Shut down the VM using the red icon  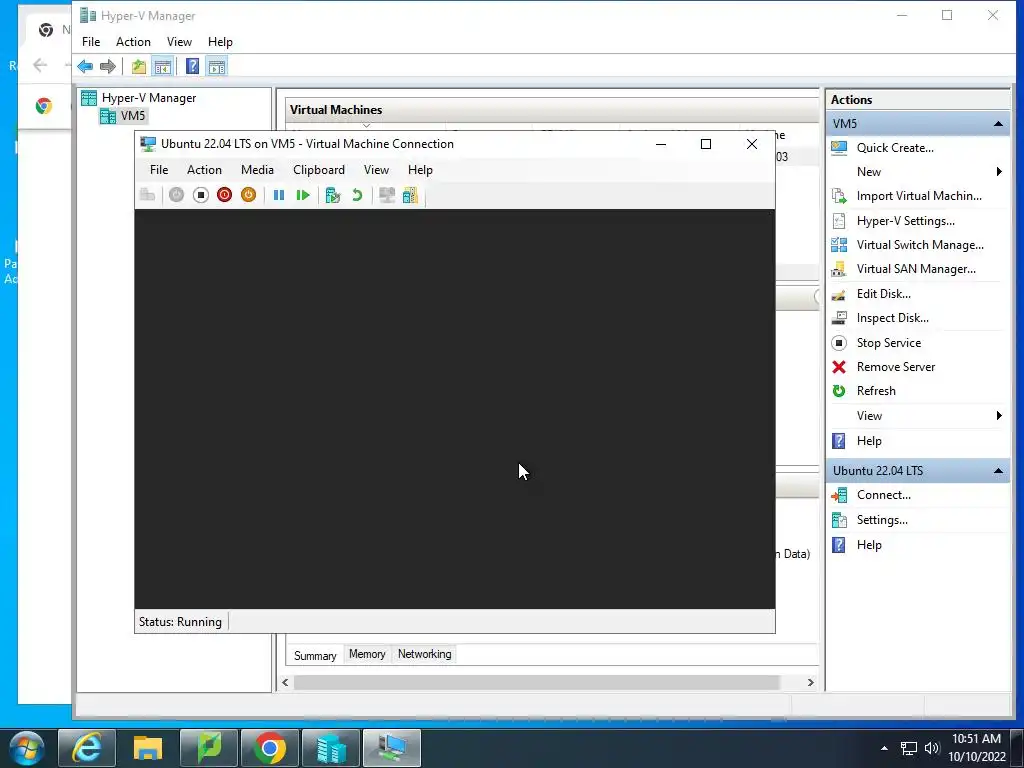[225, 195]
